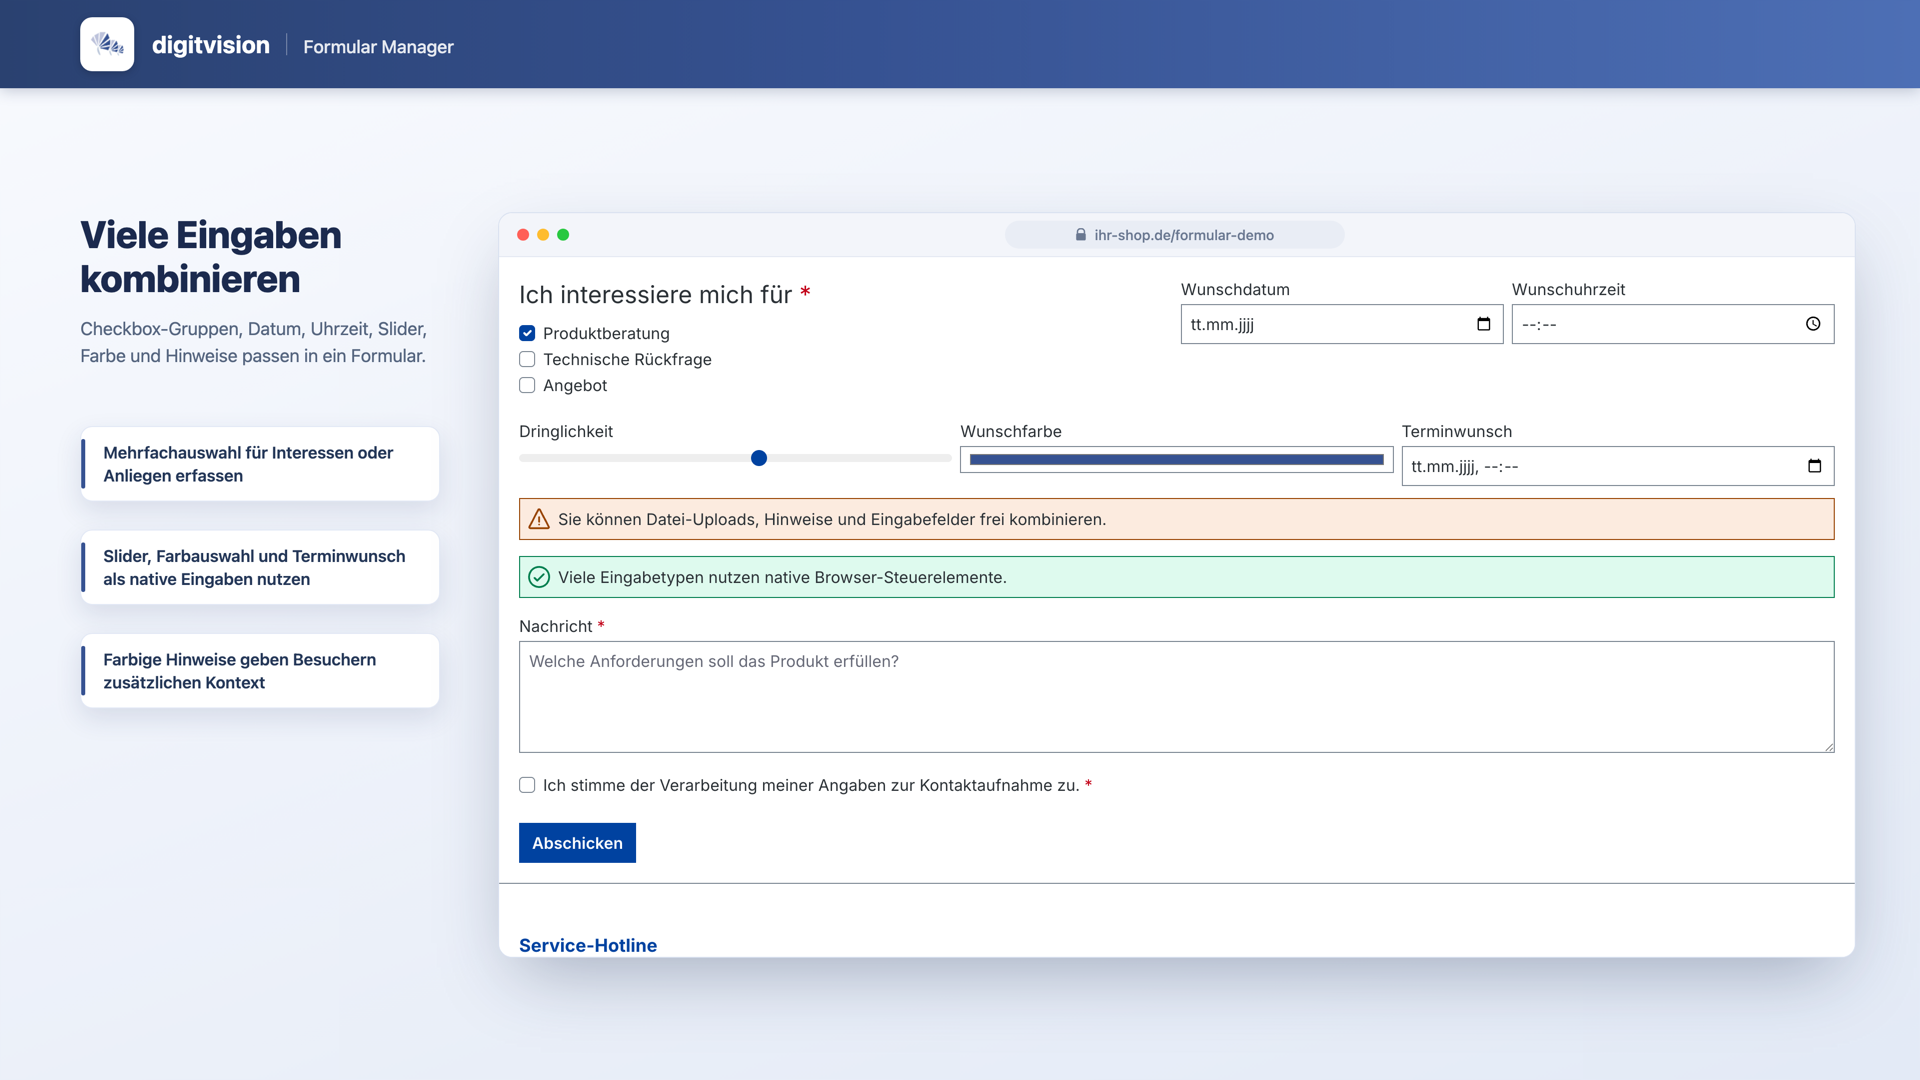Click the Produktberatung label text
Image resolution: width=1920 pixels, height=1080 pixels.
coord(606,333)
